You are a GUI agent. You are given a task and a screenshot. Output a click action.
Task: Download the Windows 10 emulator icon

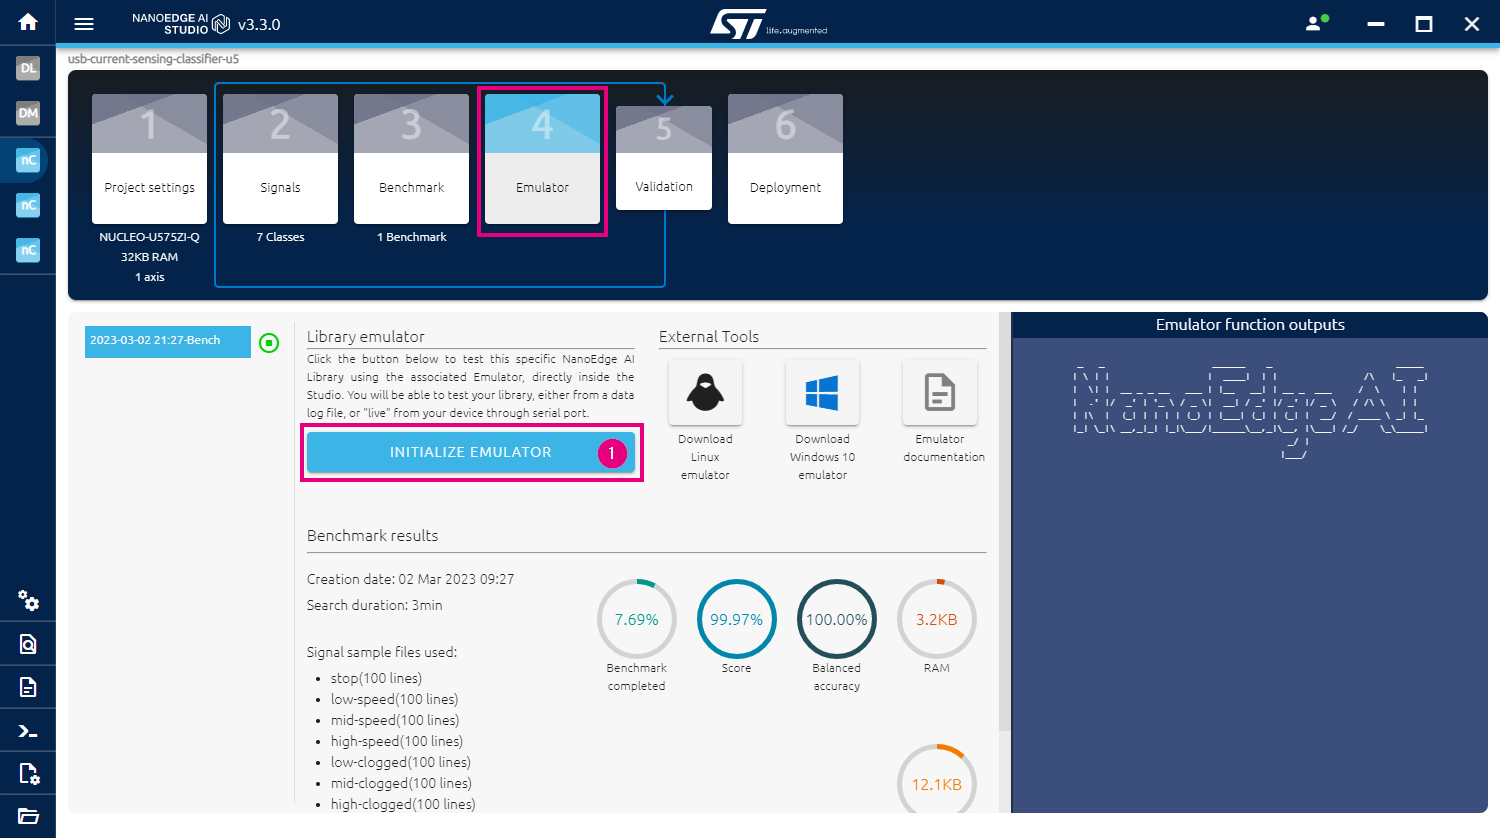click(x=822, y=393)
